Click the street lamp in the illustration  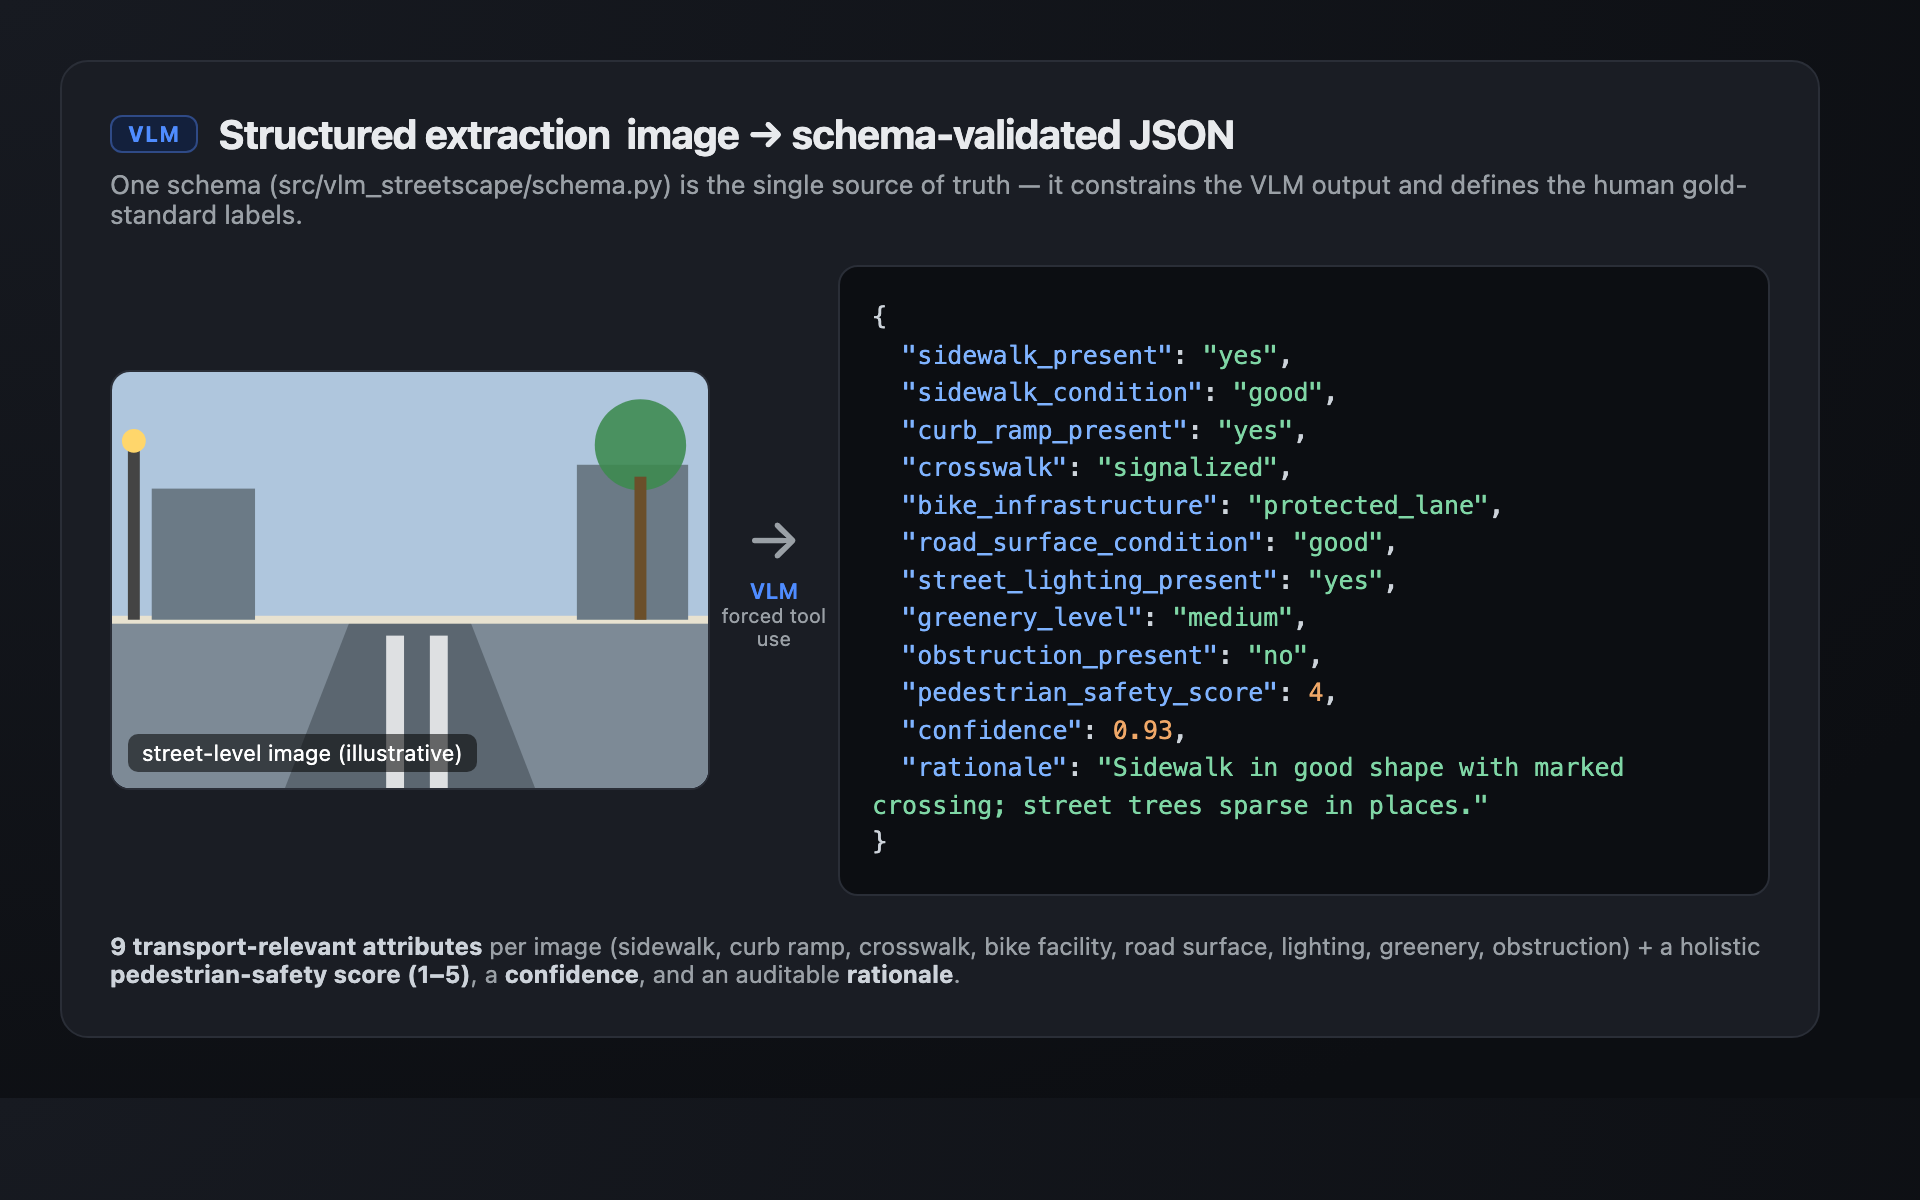pos(134,525)
